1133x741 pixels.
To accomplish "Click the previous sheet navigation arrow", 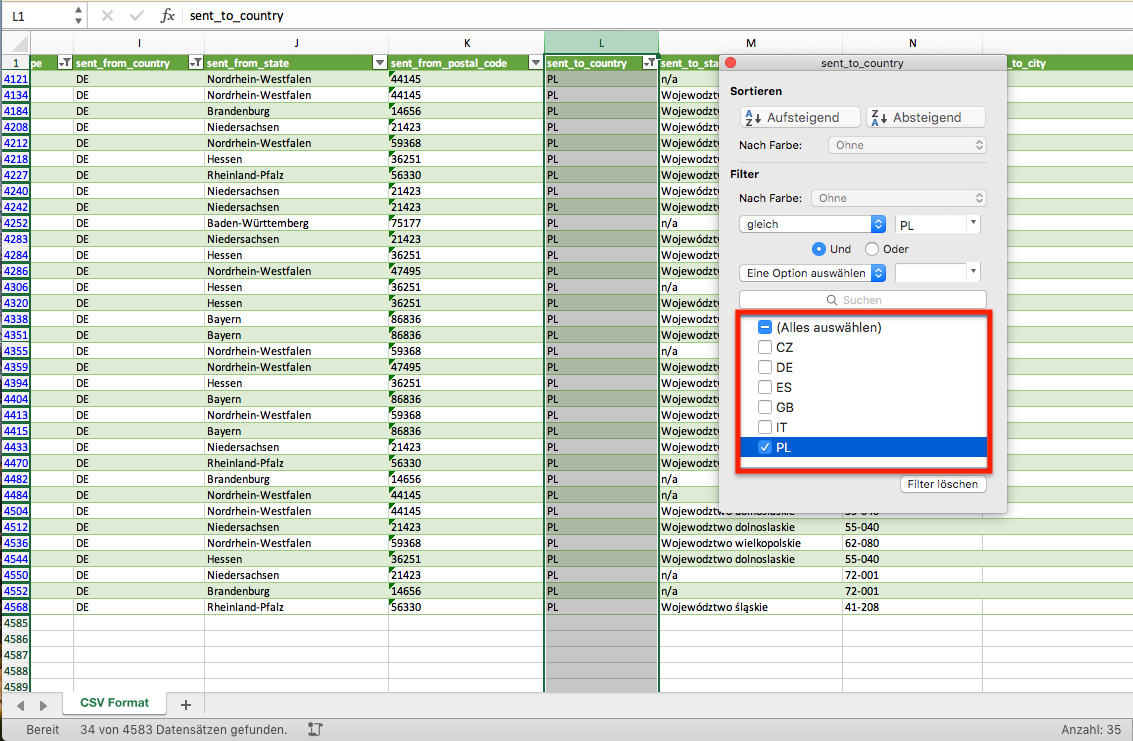I will (20, 705).
